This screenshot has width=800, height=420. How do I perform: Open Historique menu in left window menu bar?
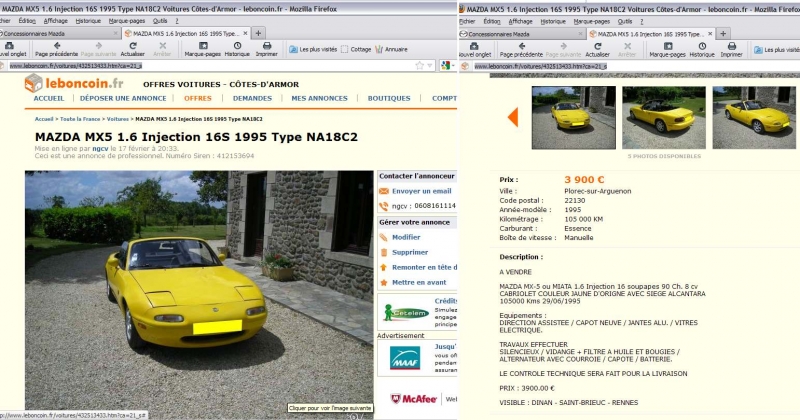pyautogui.click(x=88, y=21)
